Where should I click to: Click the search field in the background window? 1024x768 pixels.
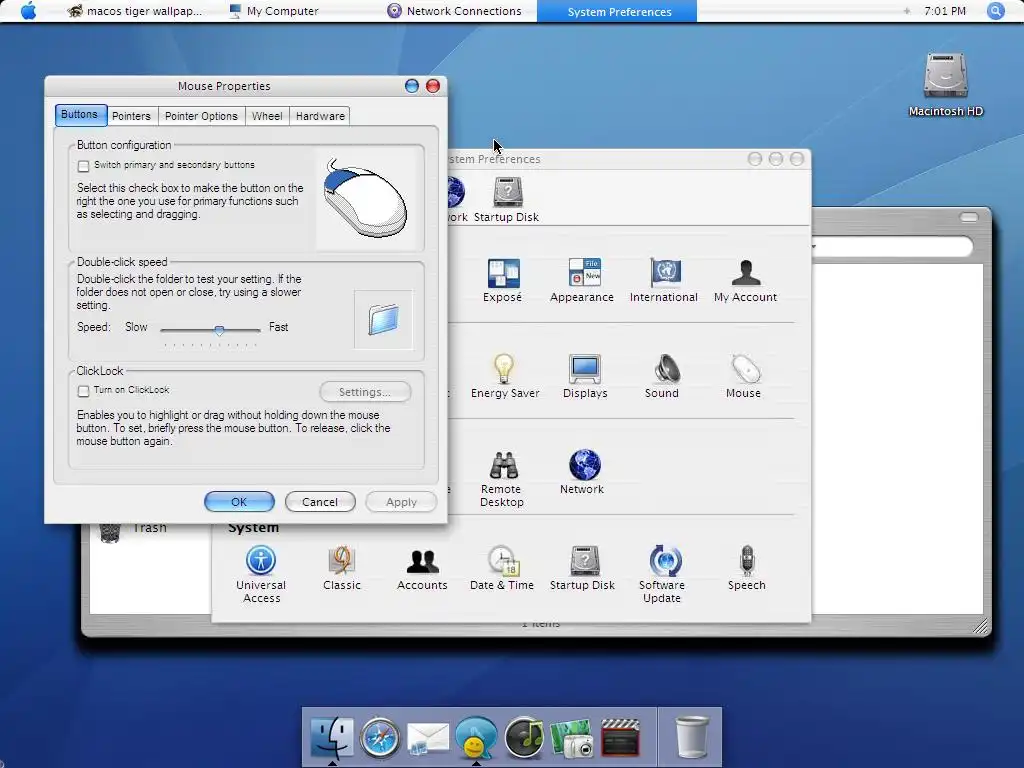pyautogui.click(x=892, y=247)
